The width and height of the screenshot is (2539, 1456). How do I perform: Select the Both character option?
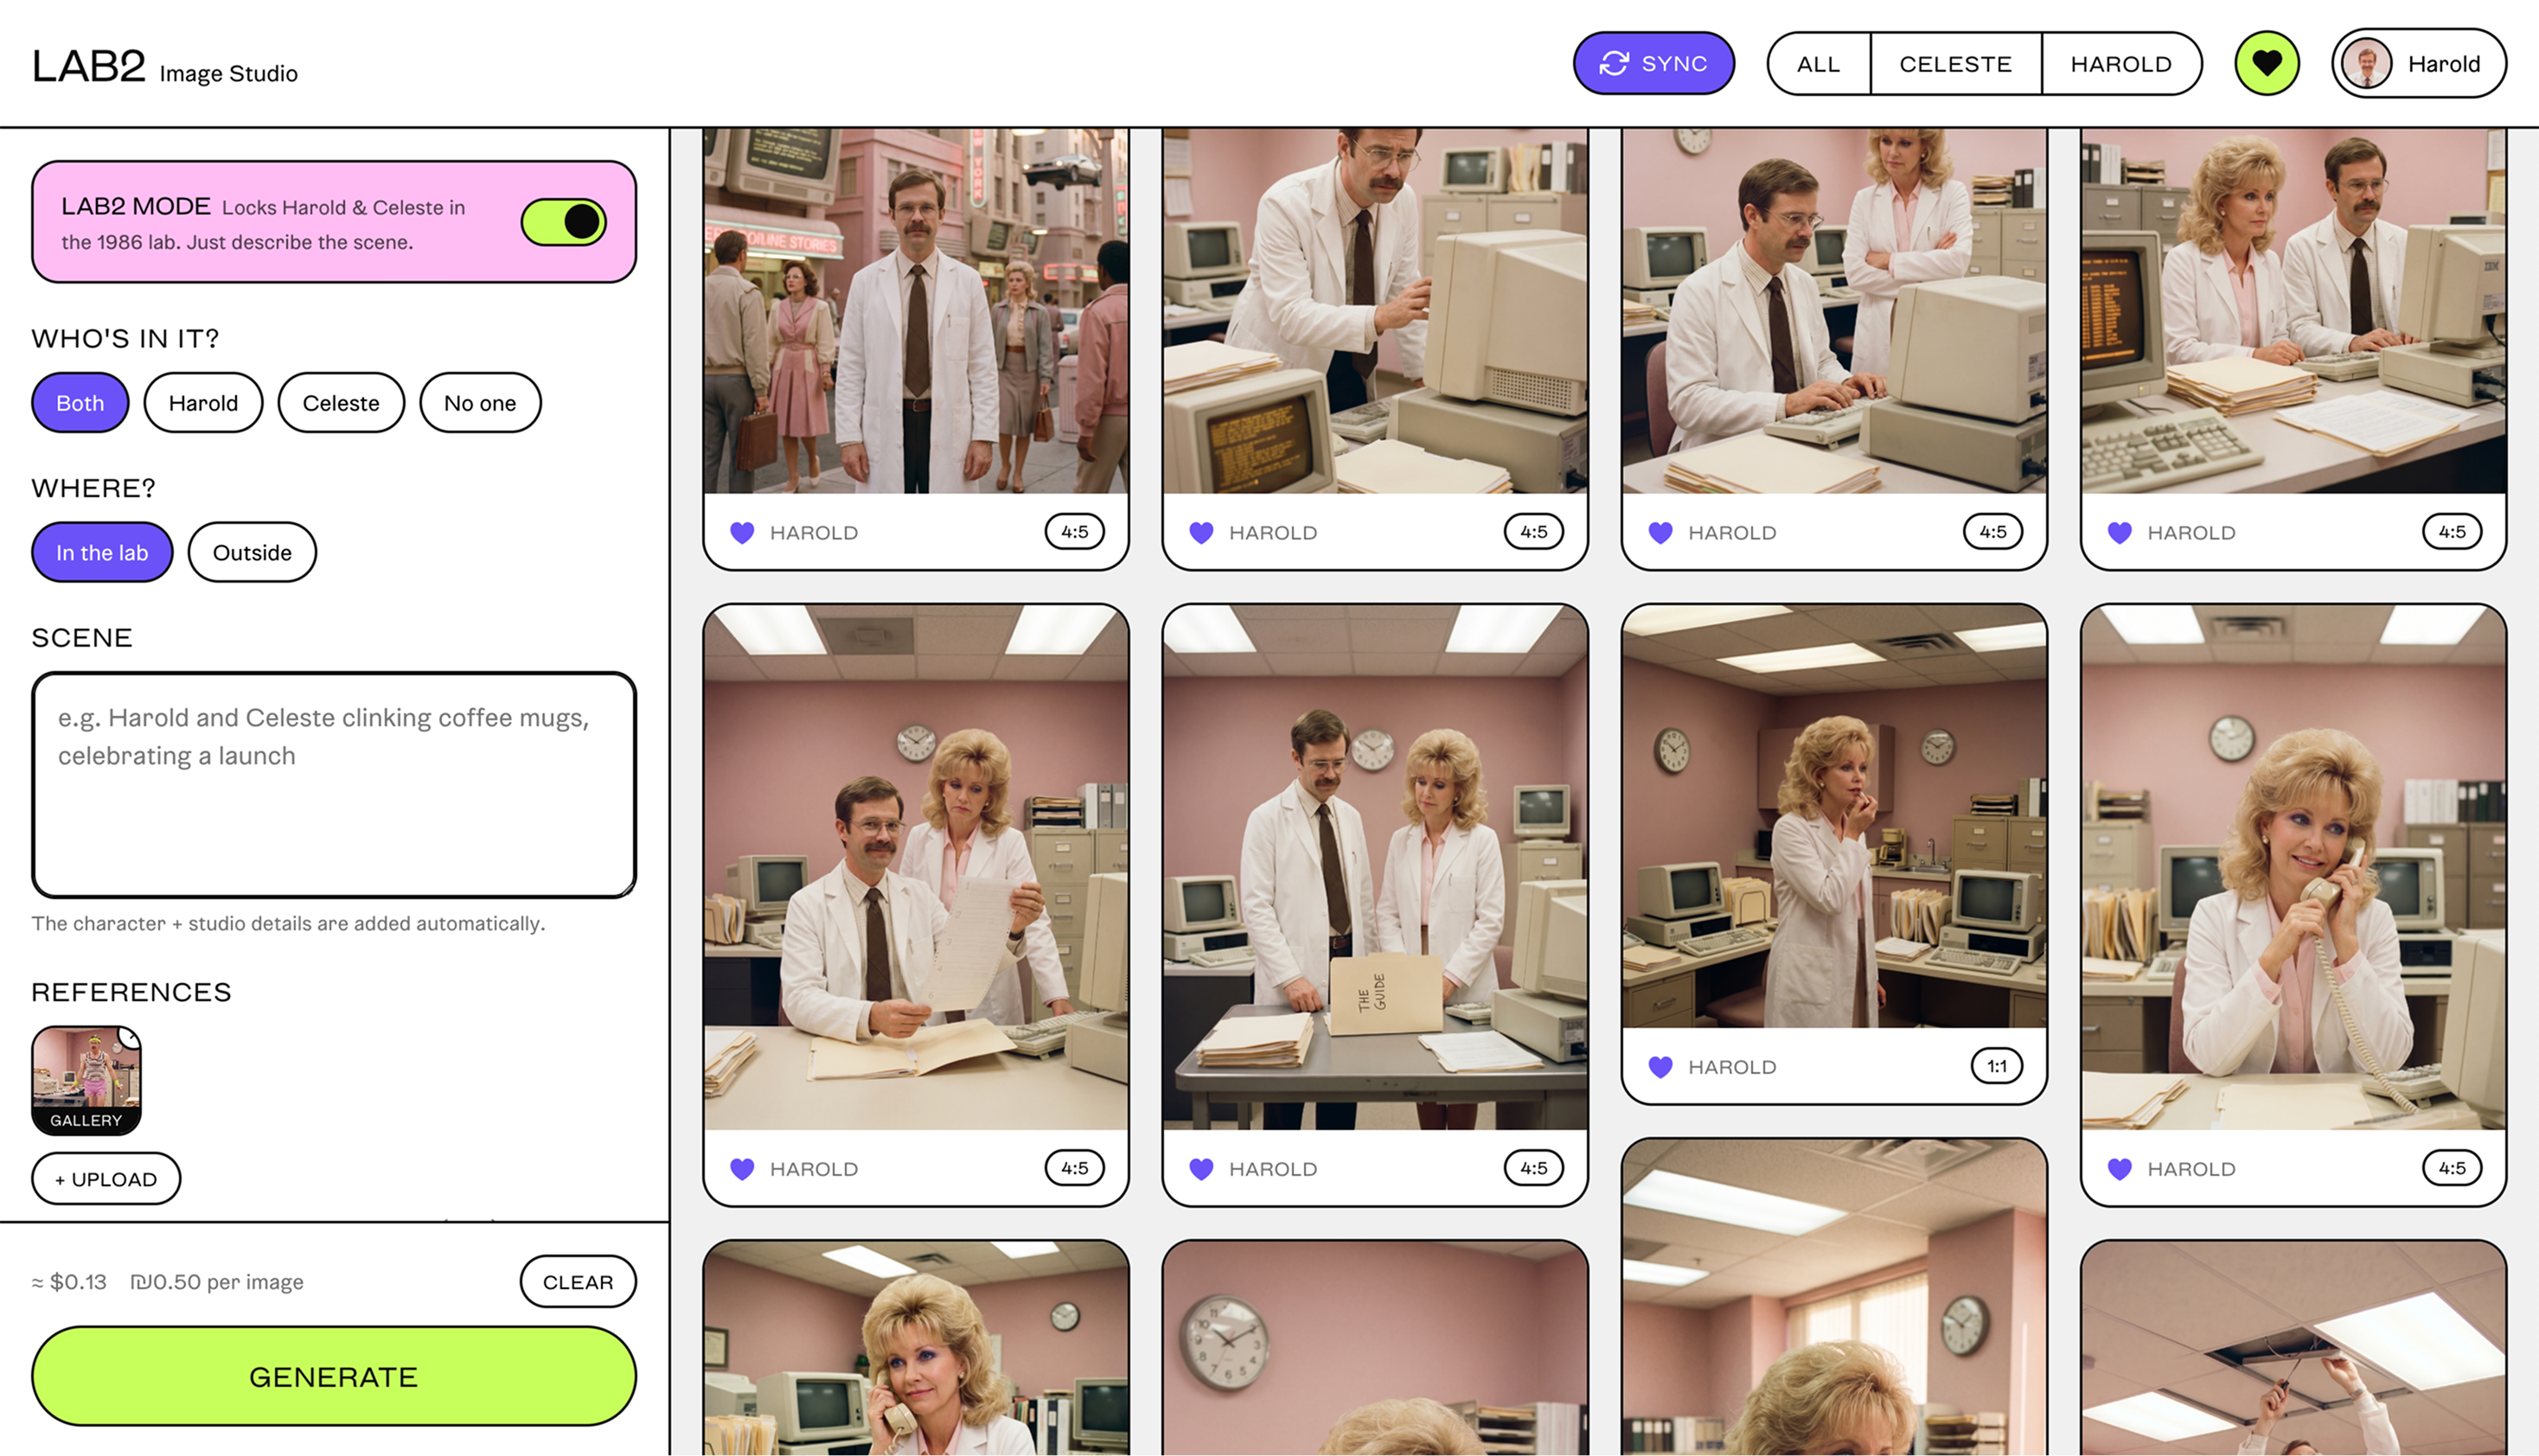coord(80,403)
